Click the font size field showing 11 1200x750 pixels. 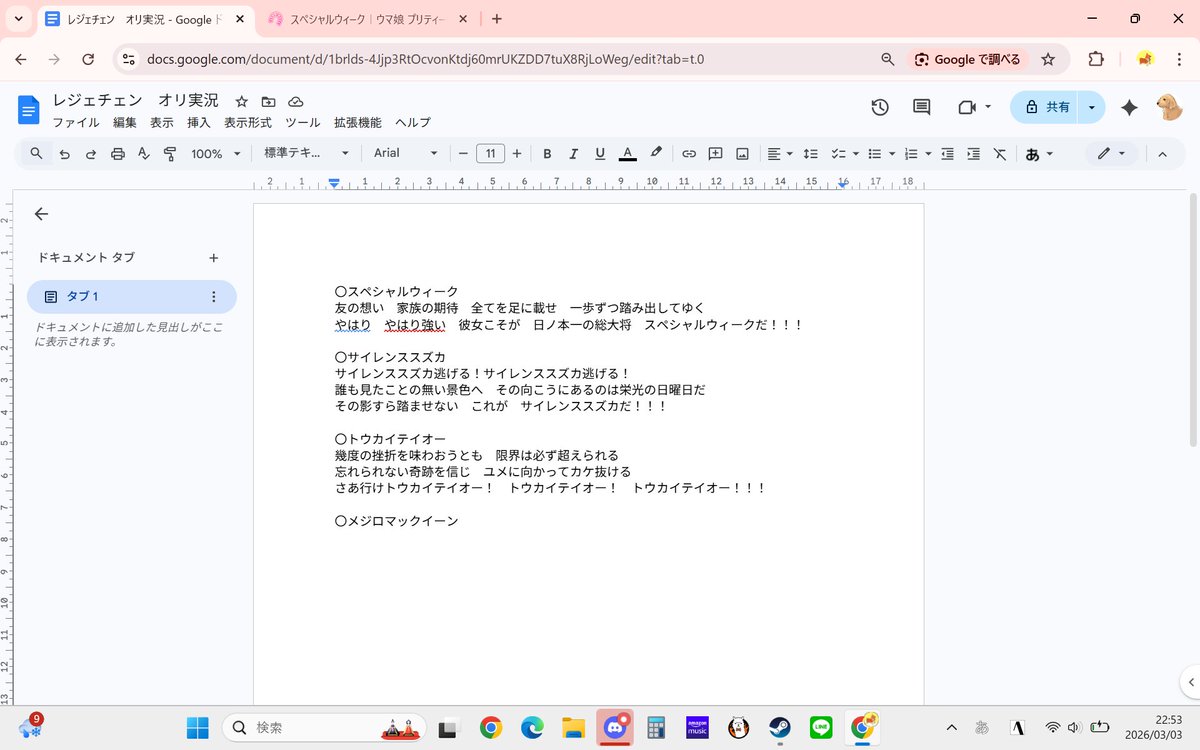click(490, 154)
